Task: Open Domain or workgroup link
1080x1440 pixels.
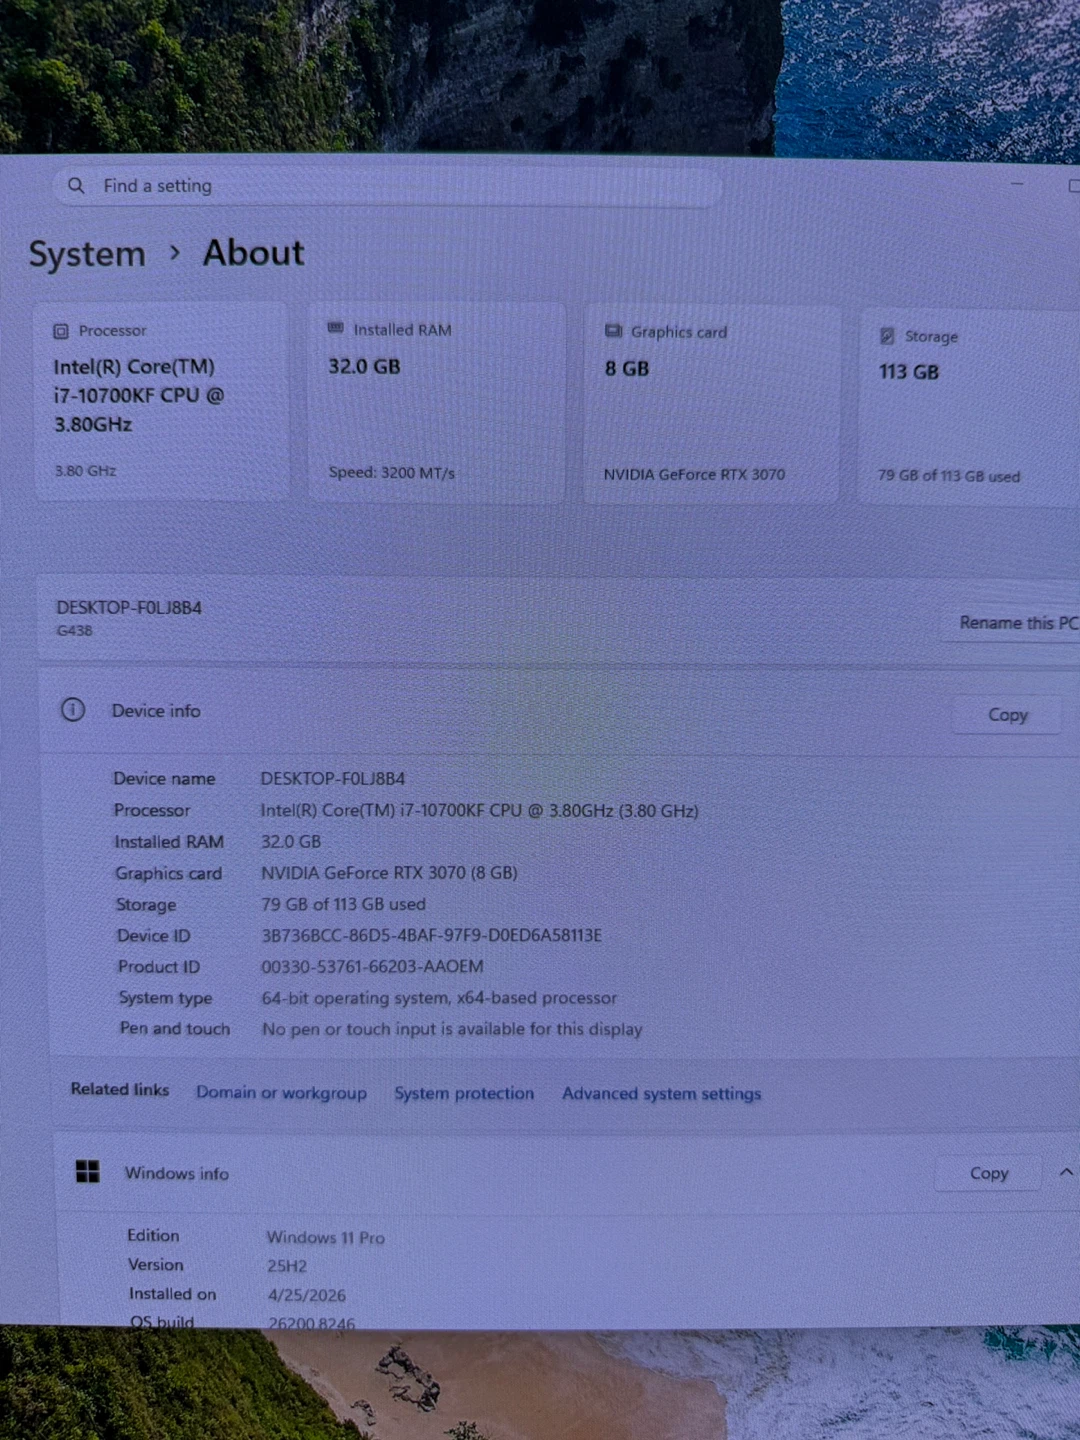Action: 281,1092
